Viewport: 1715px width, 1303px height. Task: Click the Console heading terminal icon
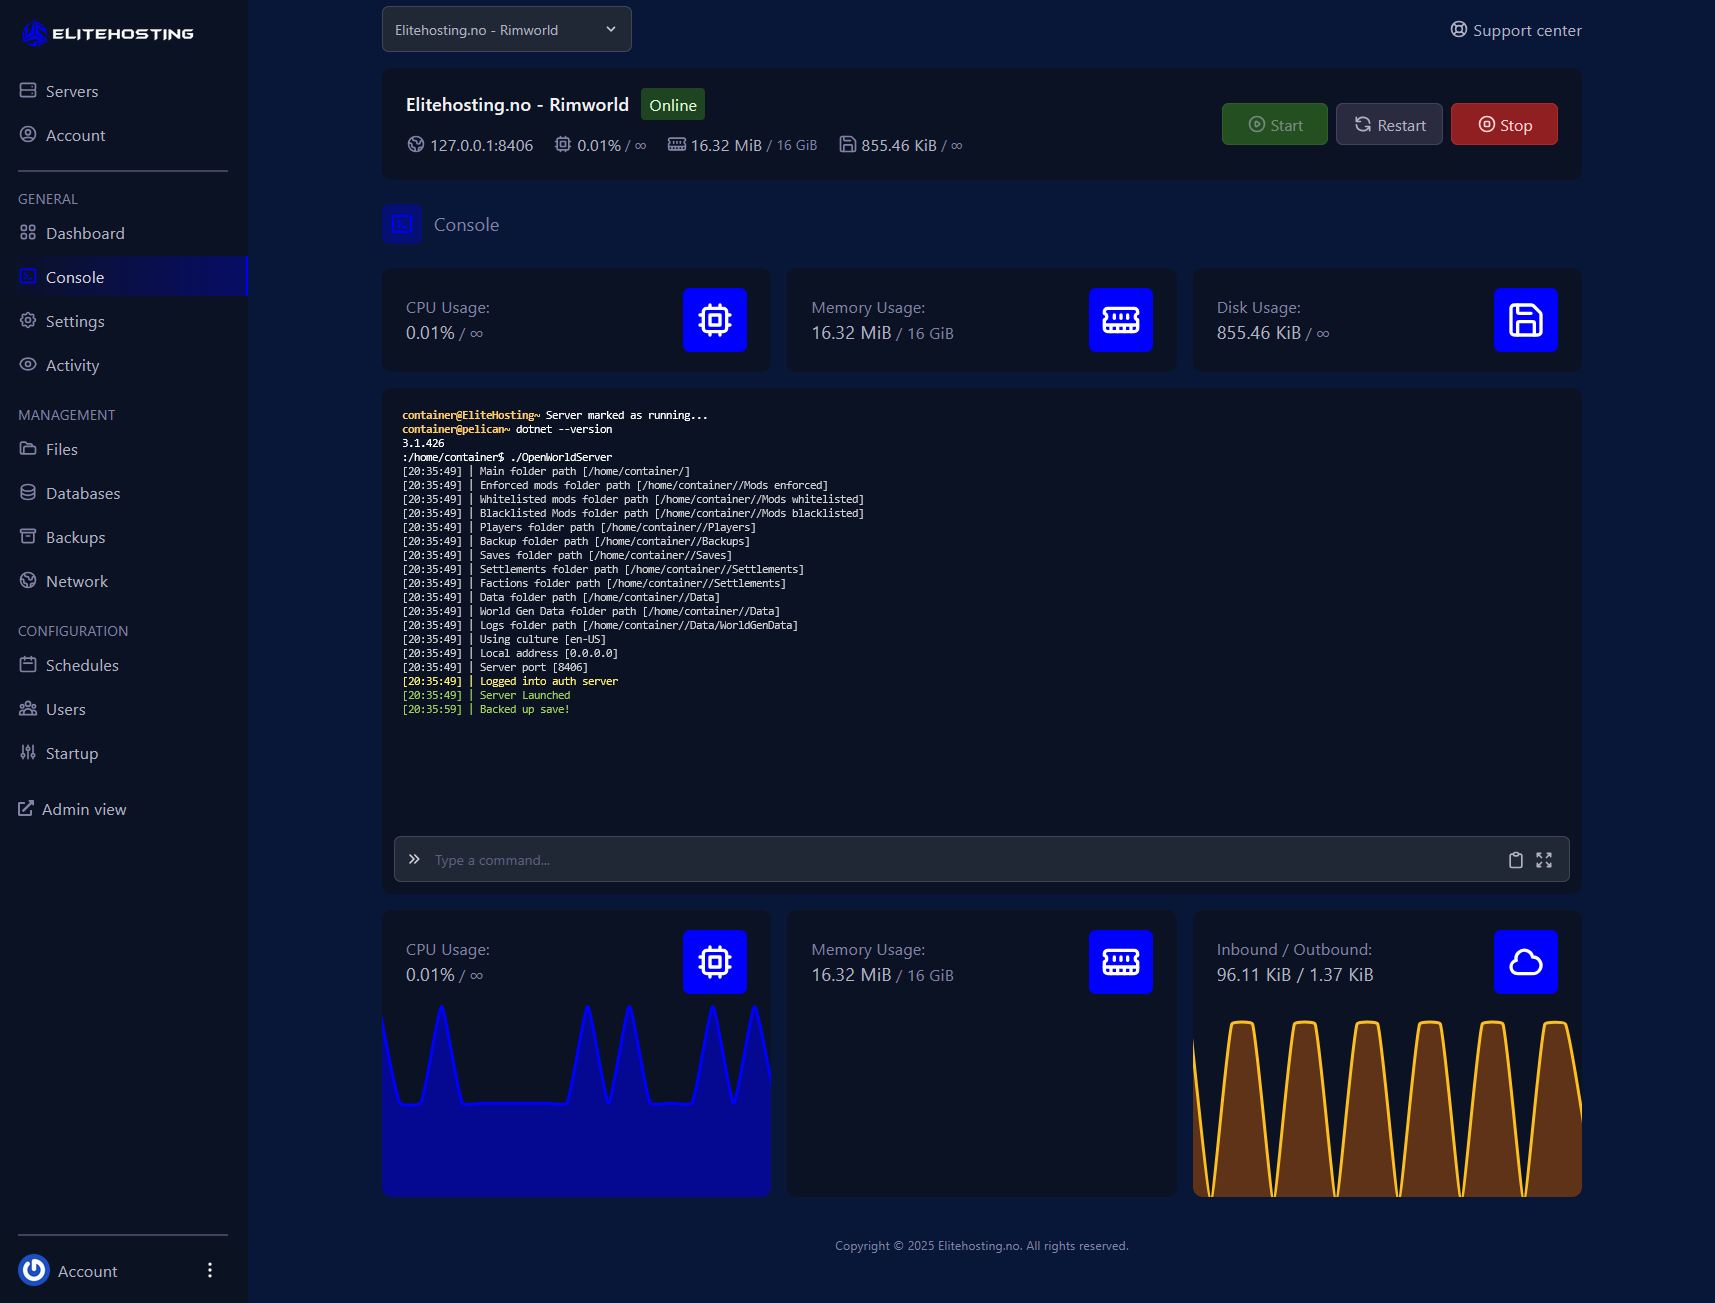point(402,224)
